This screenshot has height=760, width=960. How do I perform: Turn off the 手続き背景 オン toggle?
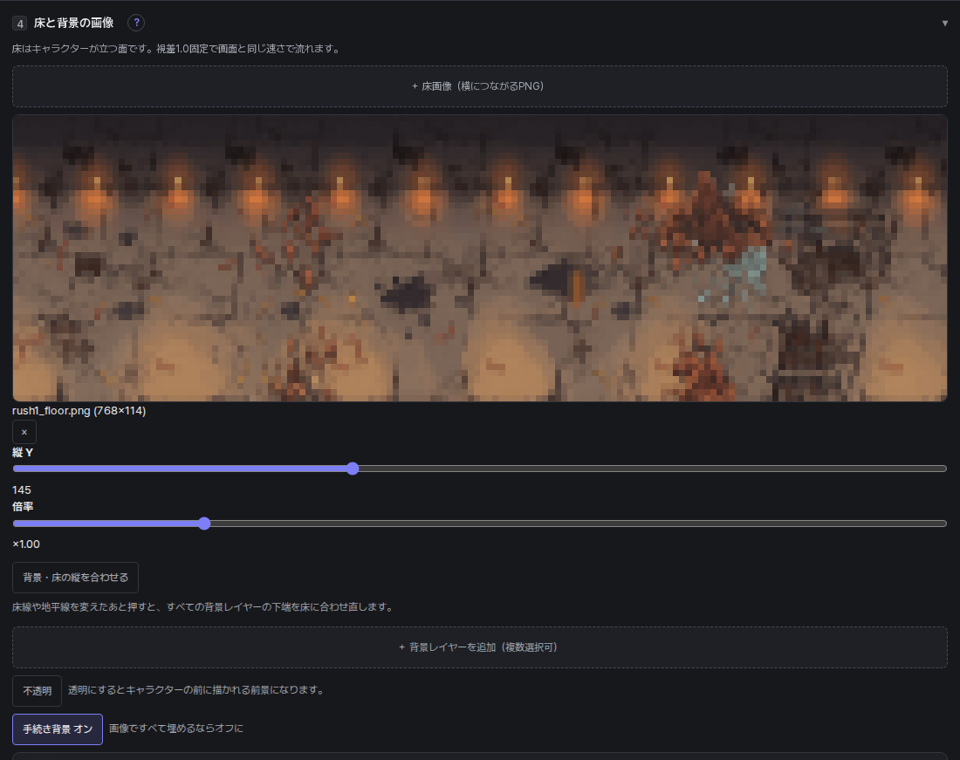pos(58,729)
